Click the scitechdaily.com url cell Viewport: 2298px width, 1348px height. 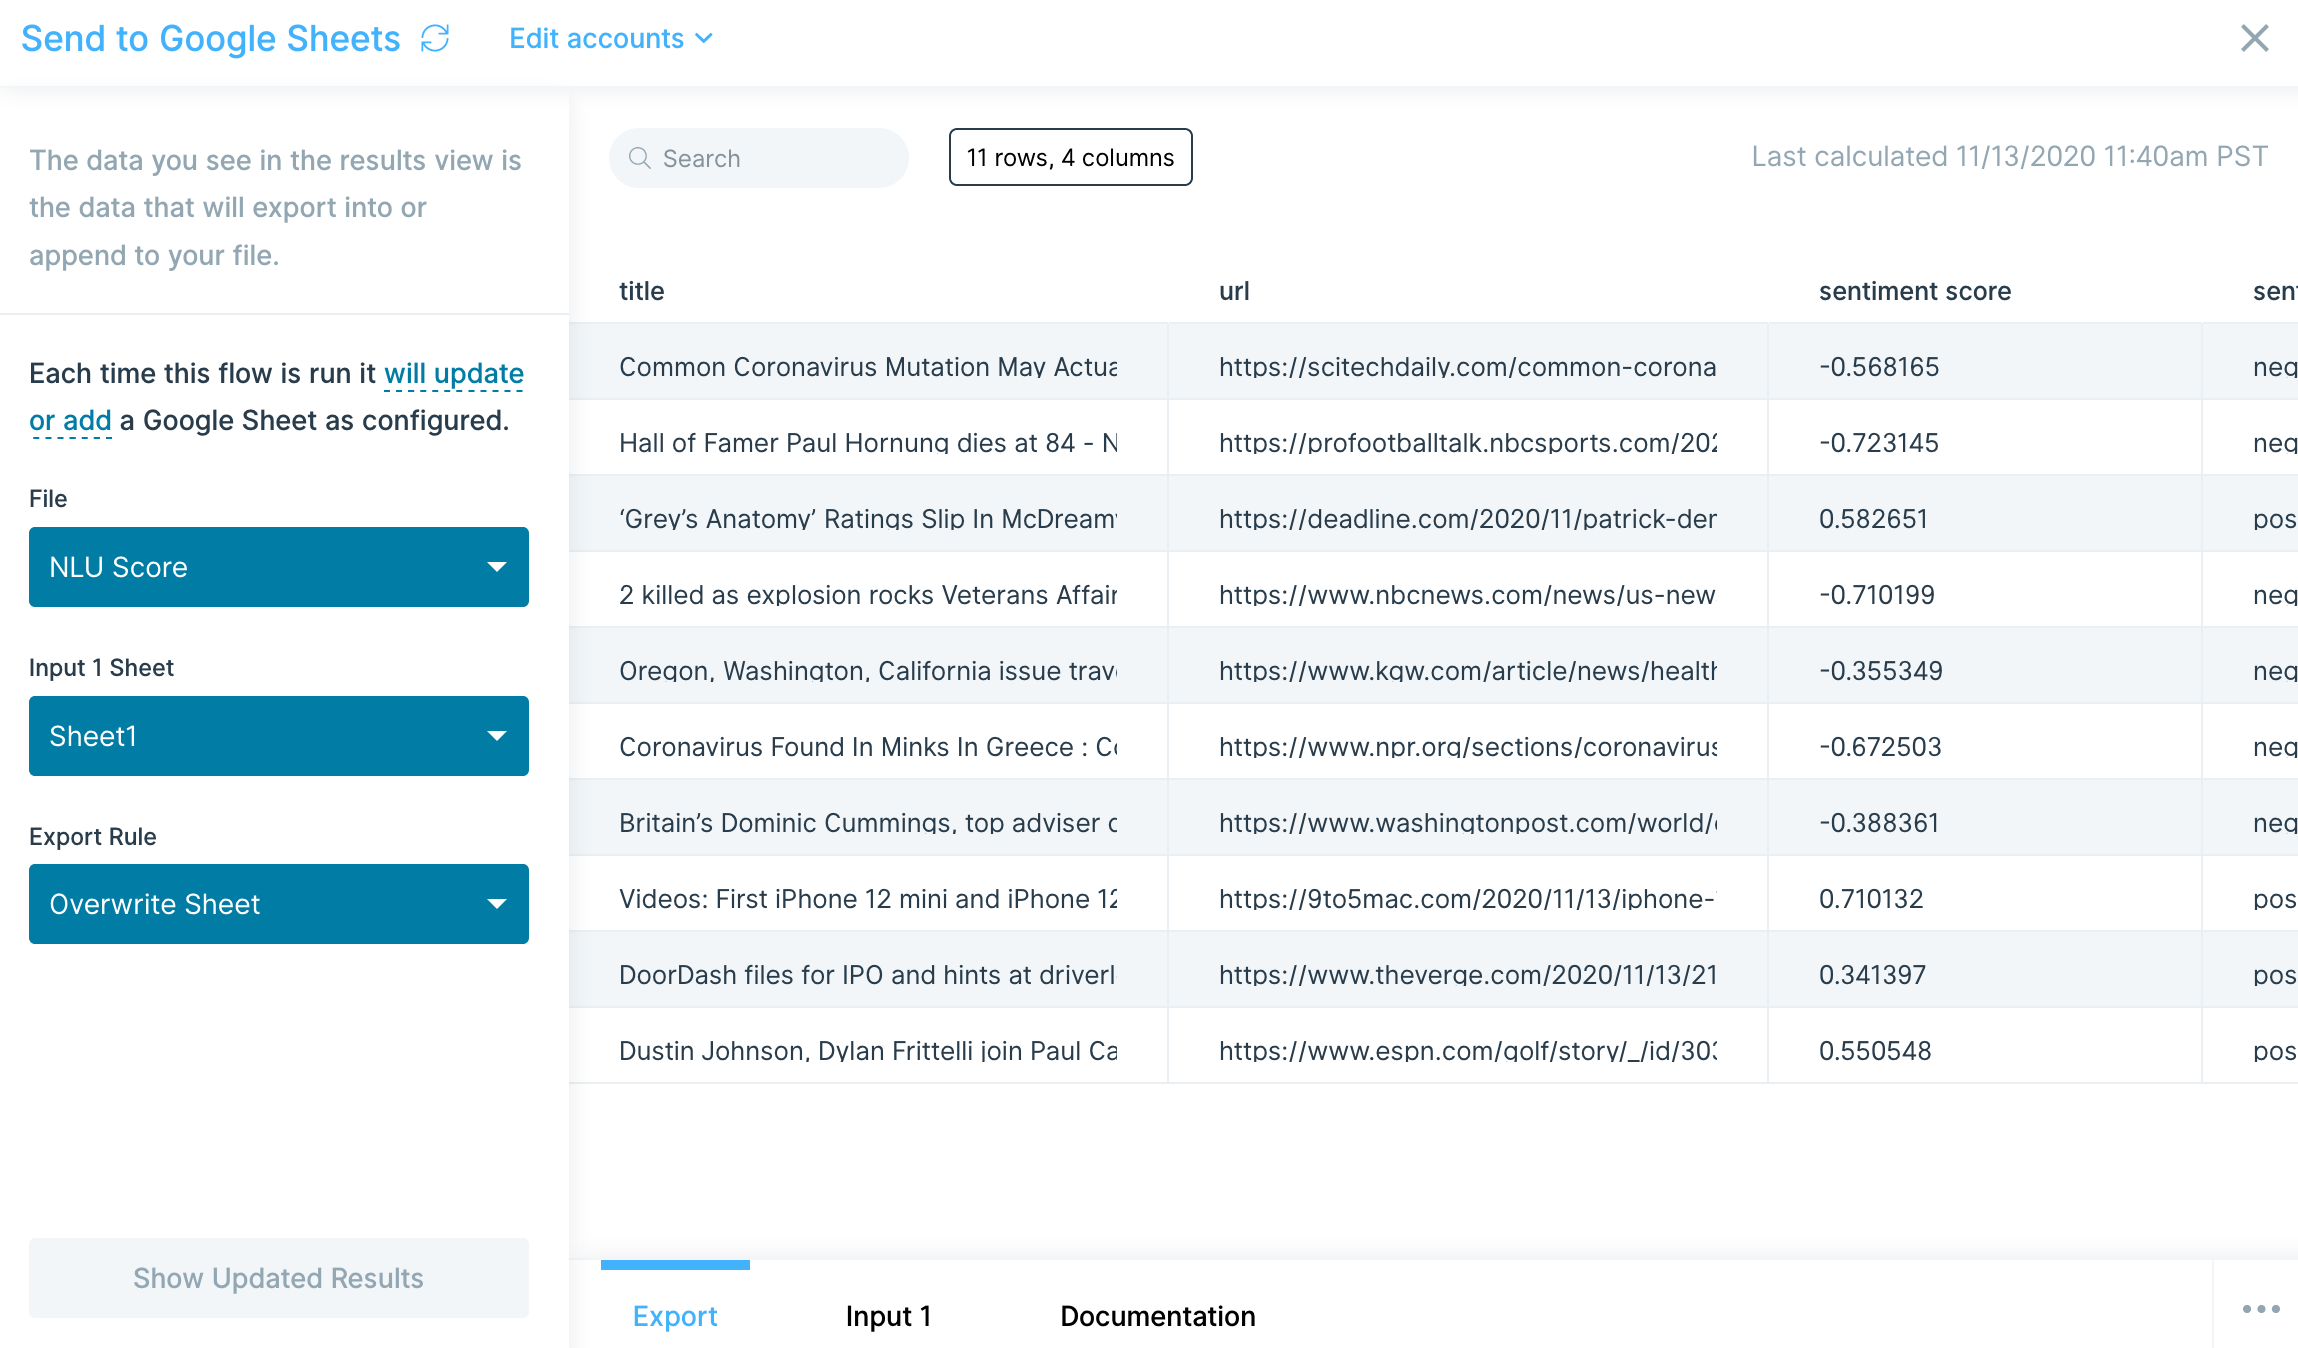(x=1467, y=367)
